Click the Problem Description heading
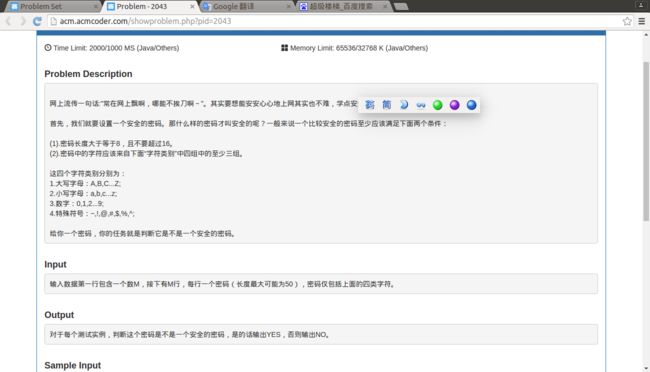The width and height of the screenshot is (650, 372). (88, 74)
